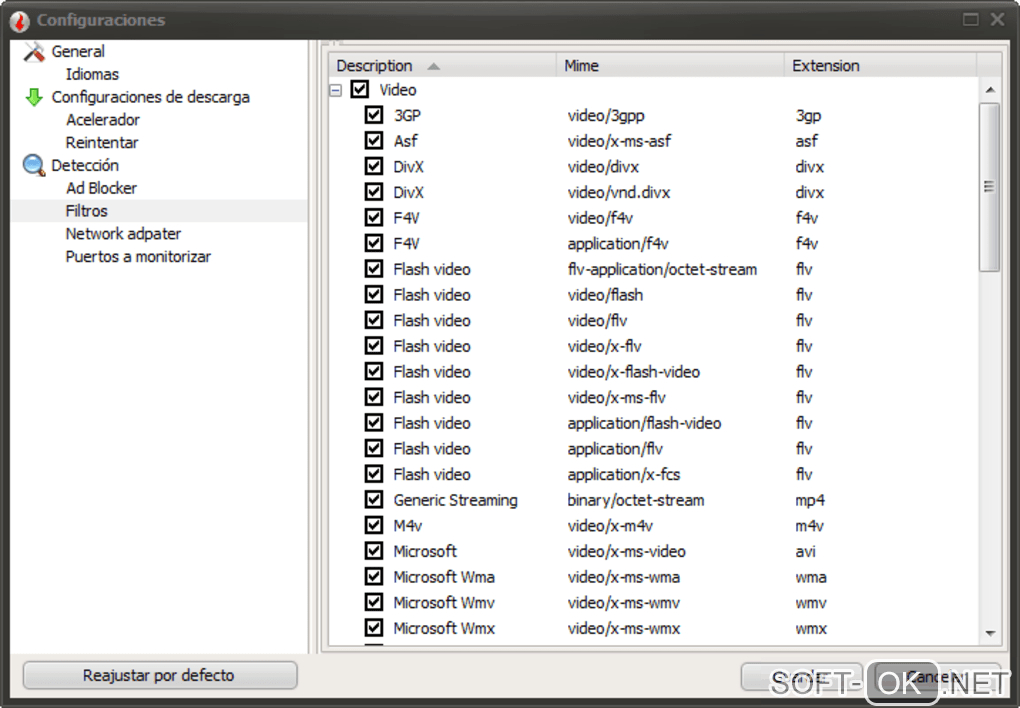Viewport: 1020px width, 708px height.
Task: Toggle the Flash video video/flv checkbox
Action: pyautogui.click(x=373, y=320)
